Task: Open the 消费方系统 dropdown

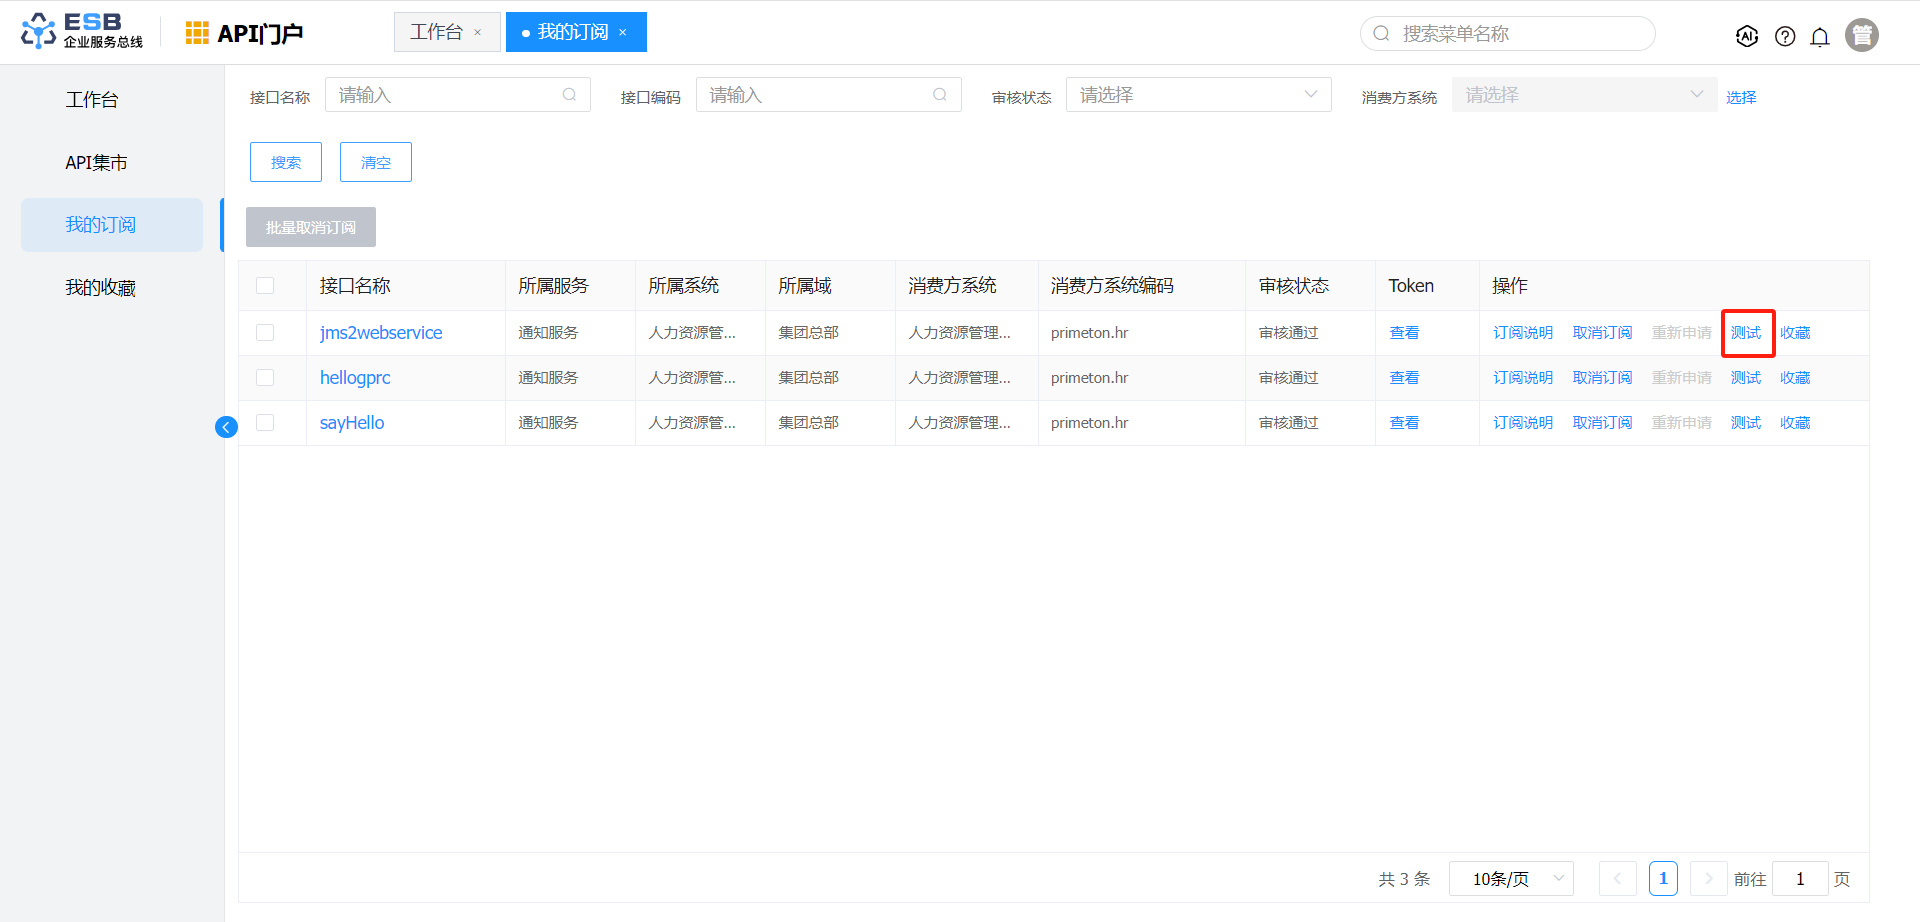Action: (x=1583, y=95)
